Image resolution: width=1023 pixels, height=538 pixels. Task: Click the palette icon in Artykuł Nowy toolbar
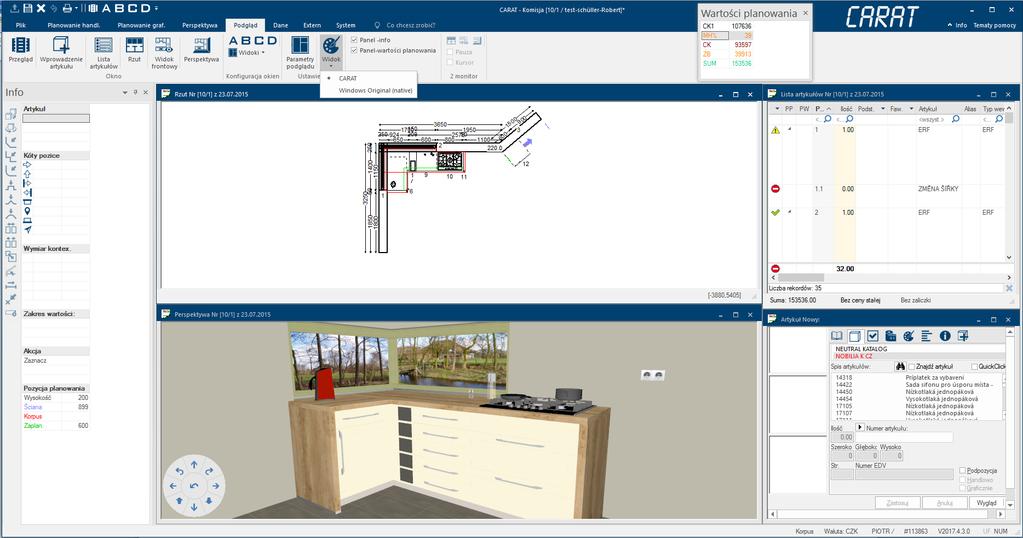(909, 336)
